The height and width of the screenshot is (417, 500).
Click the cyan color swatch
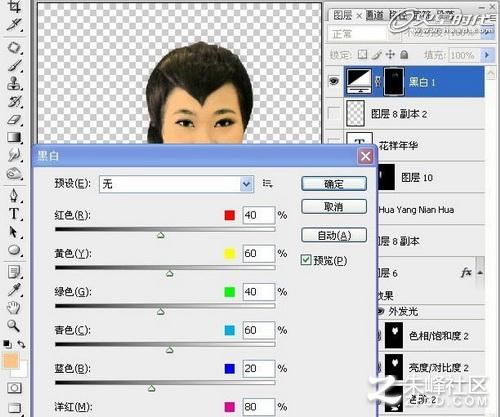[229, 330]
